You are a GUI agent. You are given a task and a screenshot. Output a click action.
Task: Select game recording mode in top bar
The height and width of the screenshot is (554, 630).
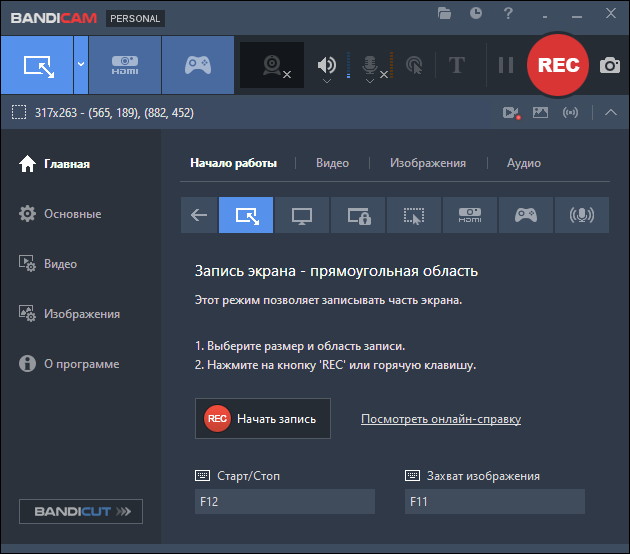click(198, 65)
